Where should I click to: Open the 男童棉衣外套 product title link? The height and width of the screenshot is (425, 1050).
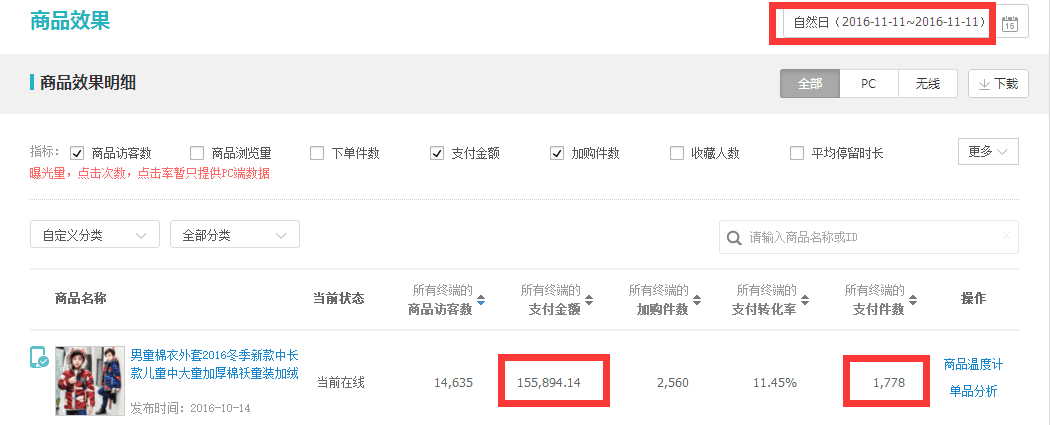tap(214, 363)
